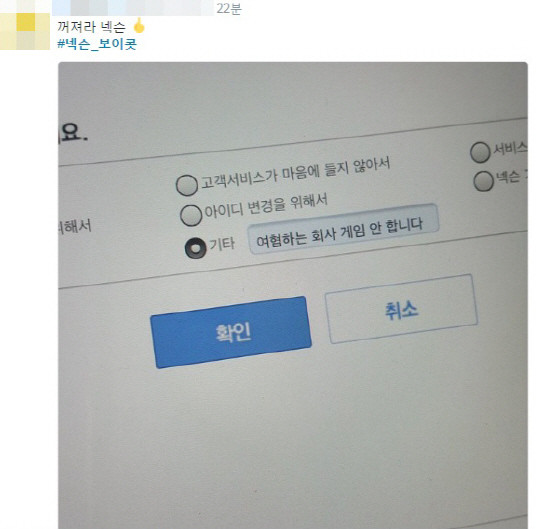Viewport: 536px width, 529px height.
Task: Select the cut-off 넥슨 radio circle
Action: (484, 181)
